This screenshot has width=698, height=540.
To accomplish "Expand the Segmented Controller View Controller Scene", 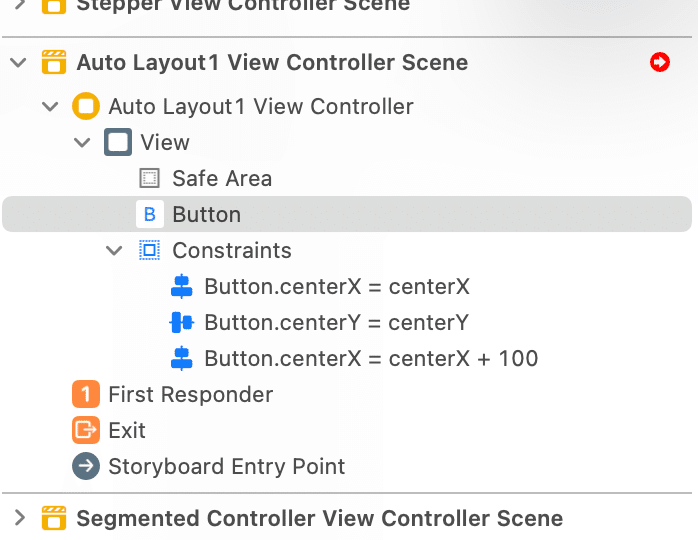I will pyautogui.click(x=20, y=518).
